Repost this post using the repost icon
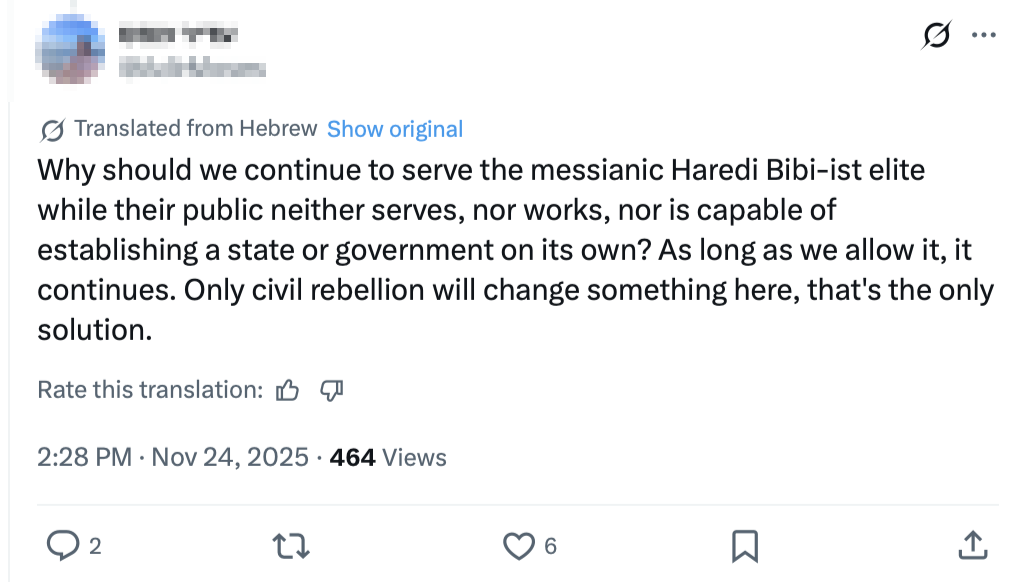The image size is (1022, 582). point(292,545)
